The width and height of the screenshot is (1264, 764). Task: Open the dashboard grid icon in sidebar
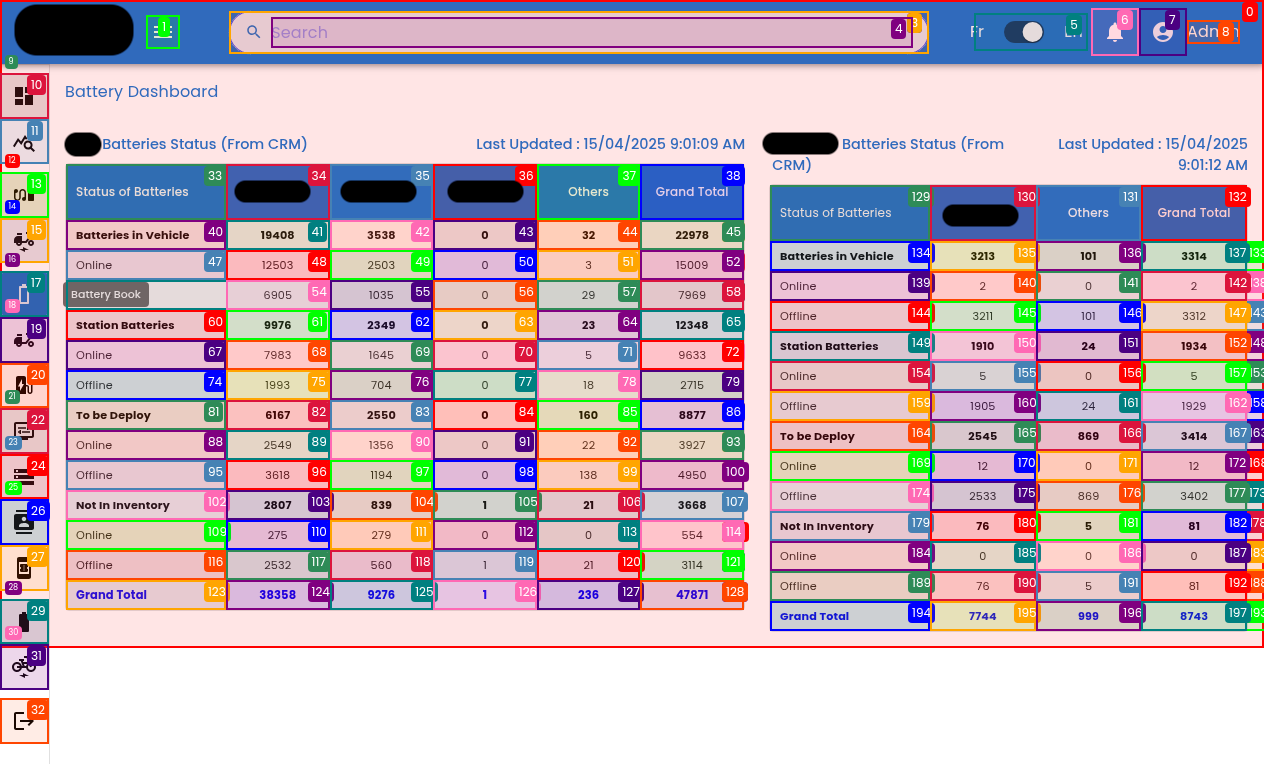[24, 96]
